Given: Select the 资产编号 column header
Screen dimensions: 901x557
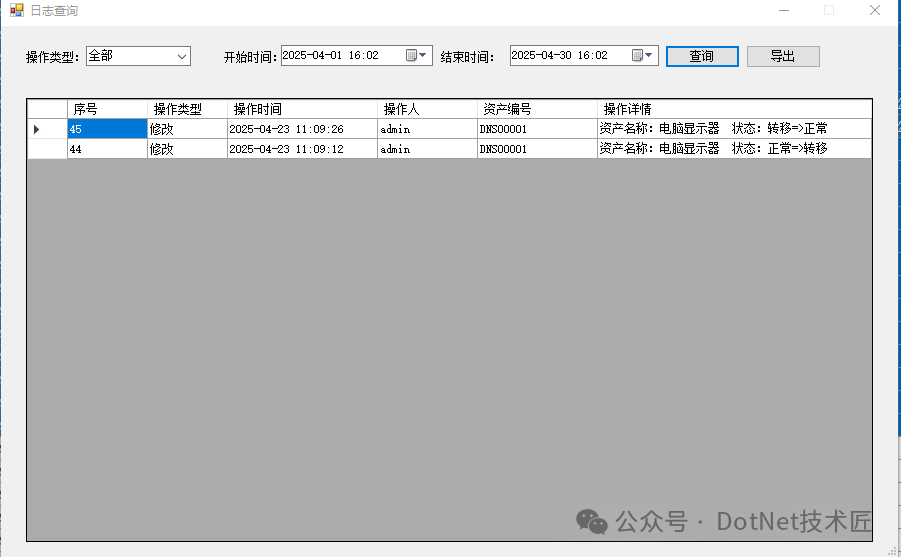Looking at the screenshot, I should 537,109.
